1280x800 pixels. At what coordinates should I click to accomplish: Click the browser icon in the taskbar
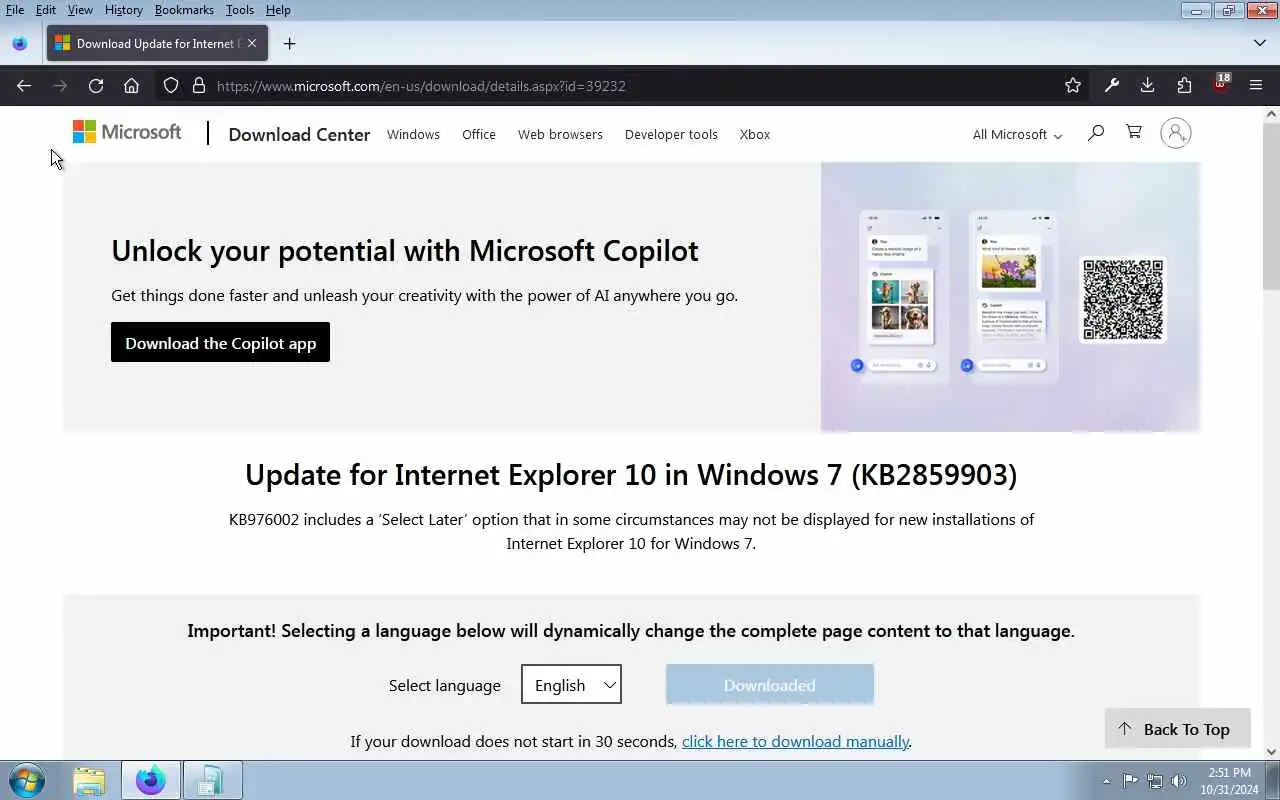[151, 780]
